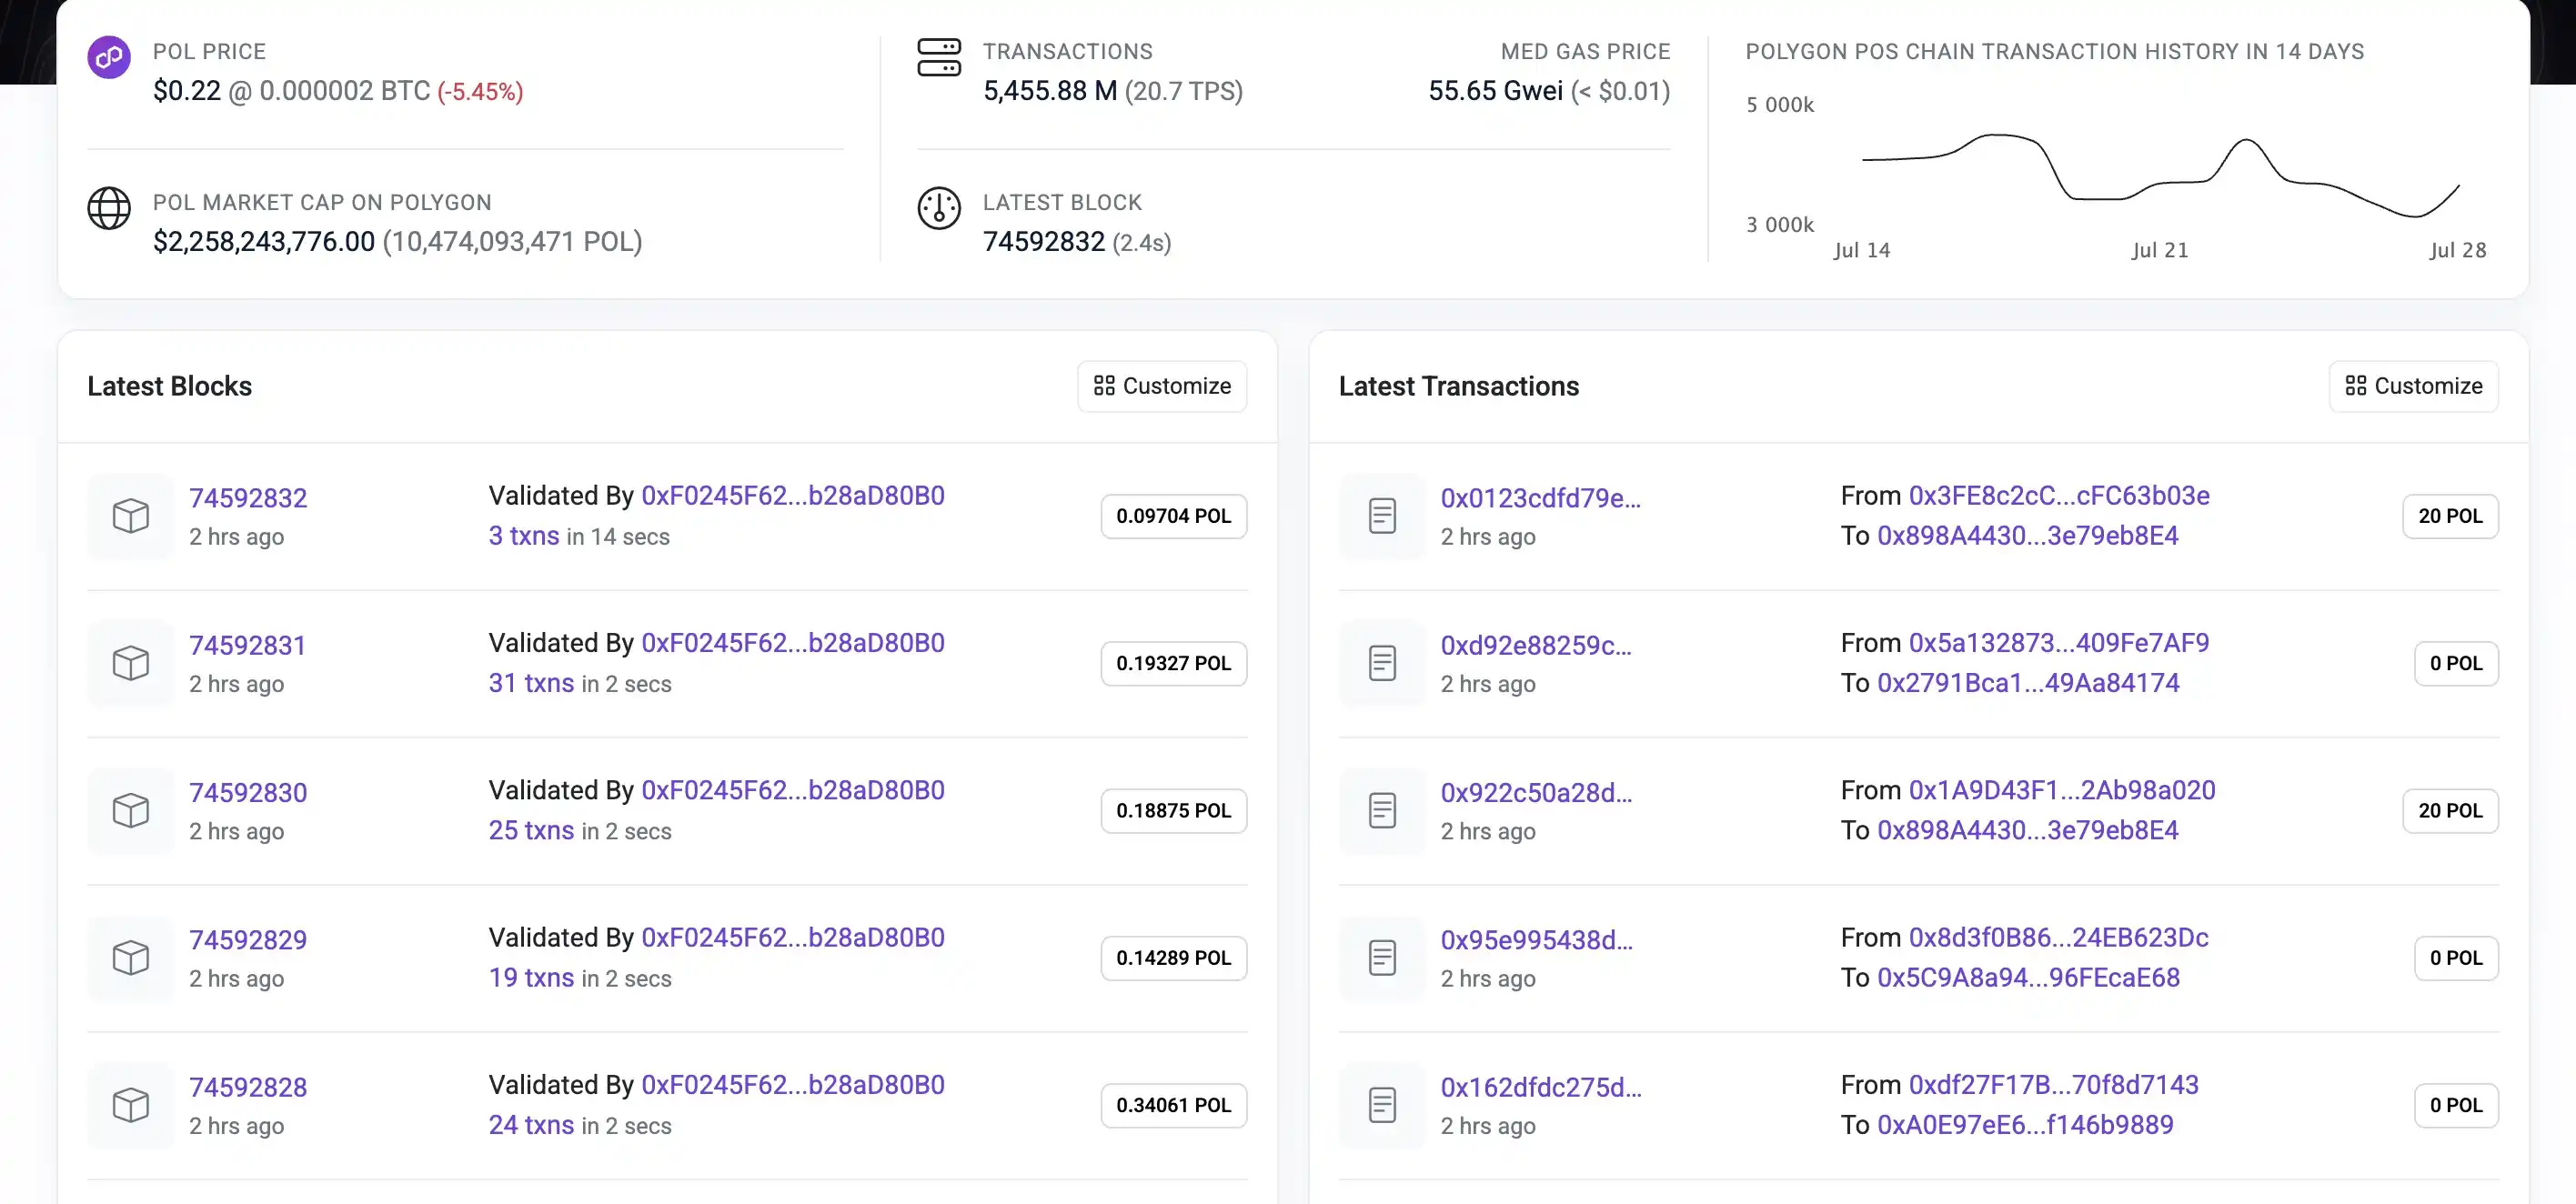
Task: Open transaction hash 0x162dfdc275d...
Action: [x=1541, y=1087]
